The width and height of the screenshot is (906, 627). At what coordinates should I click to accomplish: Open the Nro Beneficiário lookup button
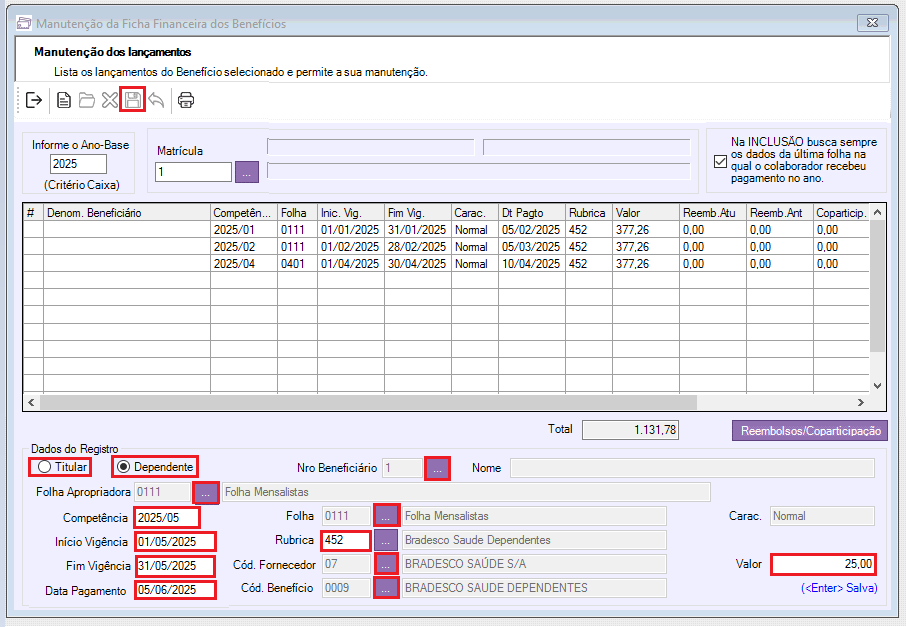[437, 468]
